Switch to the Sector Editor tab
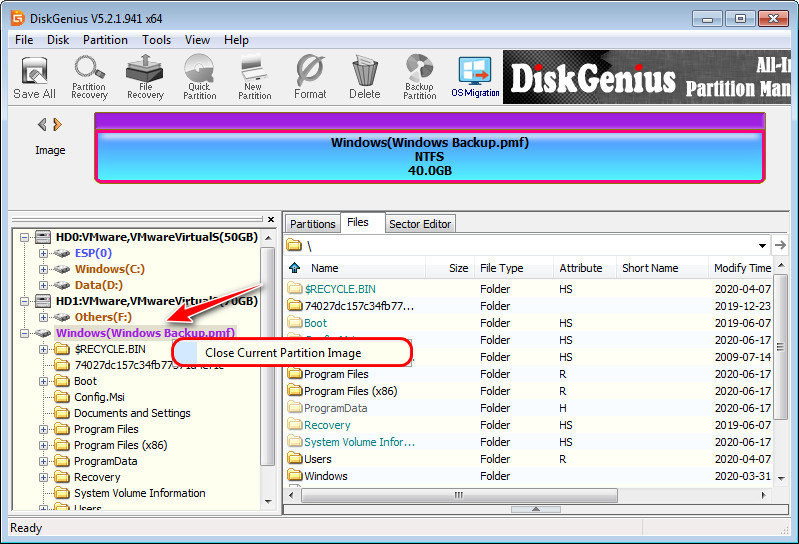The image size is (799, 544). click(420, 224)
